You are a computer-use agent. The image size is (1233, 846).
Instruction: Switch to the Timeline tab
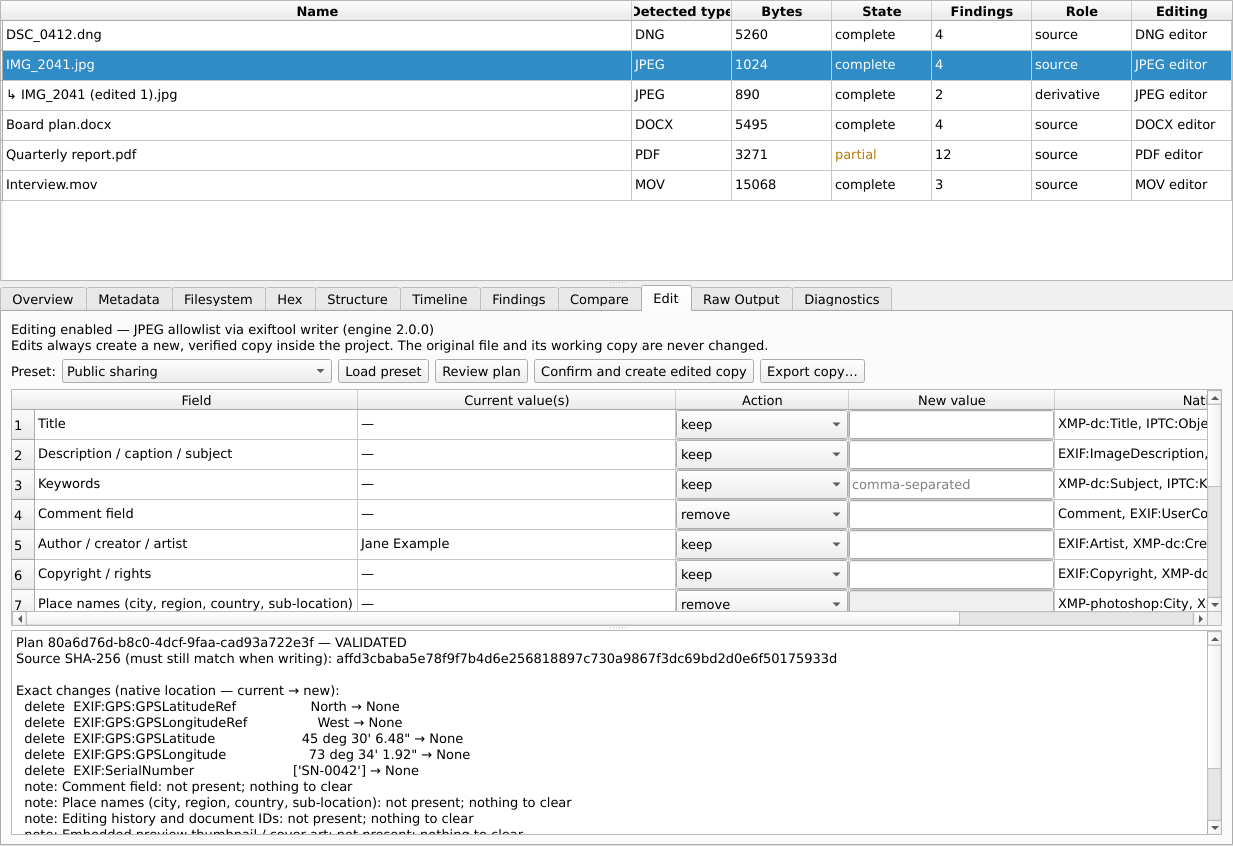coord(440,299)
